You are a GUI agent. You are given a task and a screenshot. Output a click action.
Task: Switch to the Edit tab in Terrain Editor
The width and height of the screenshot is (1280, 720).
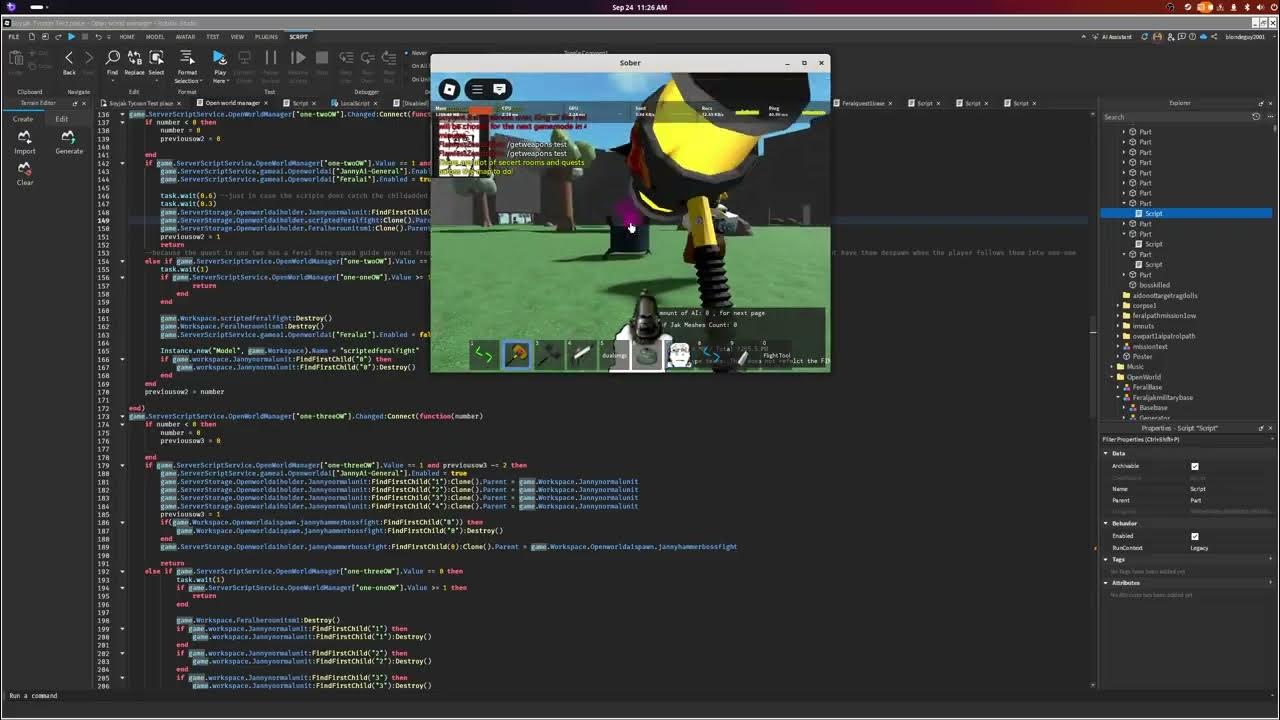(x=62, y=119)
